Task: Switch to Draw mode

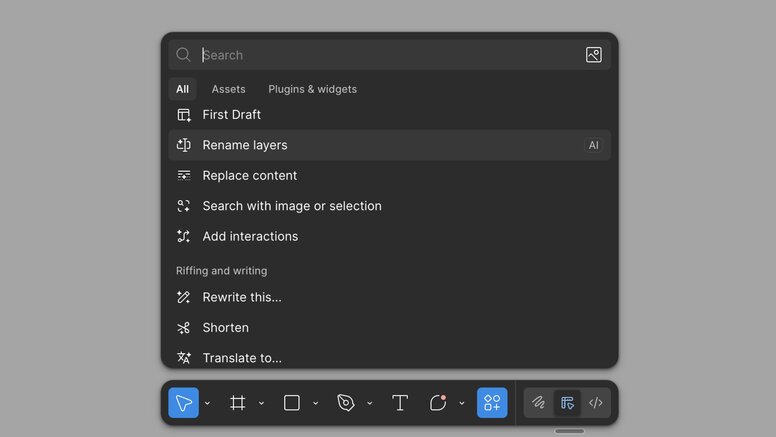Action: pyautogui.click(x=538, y=403)
